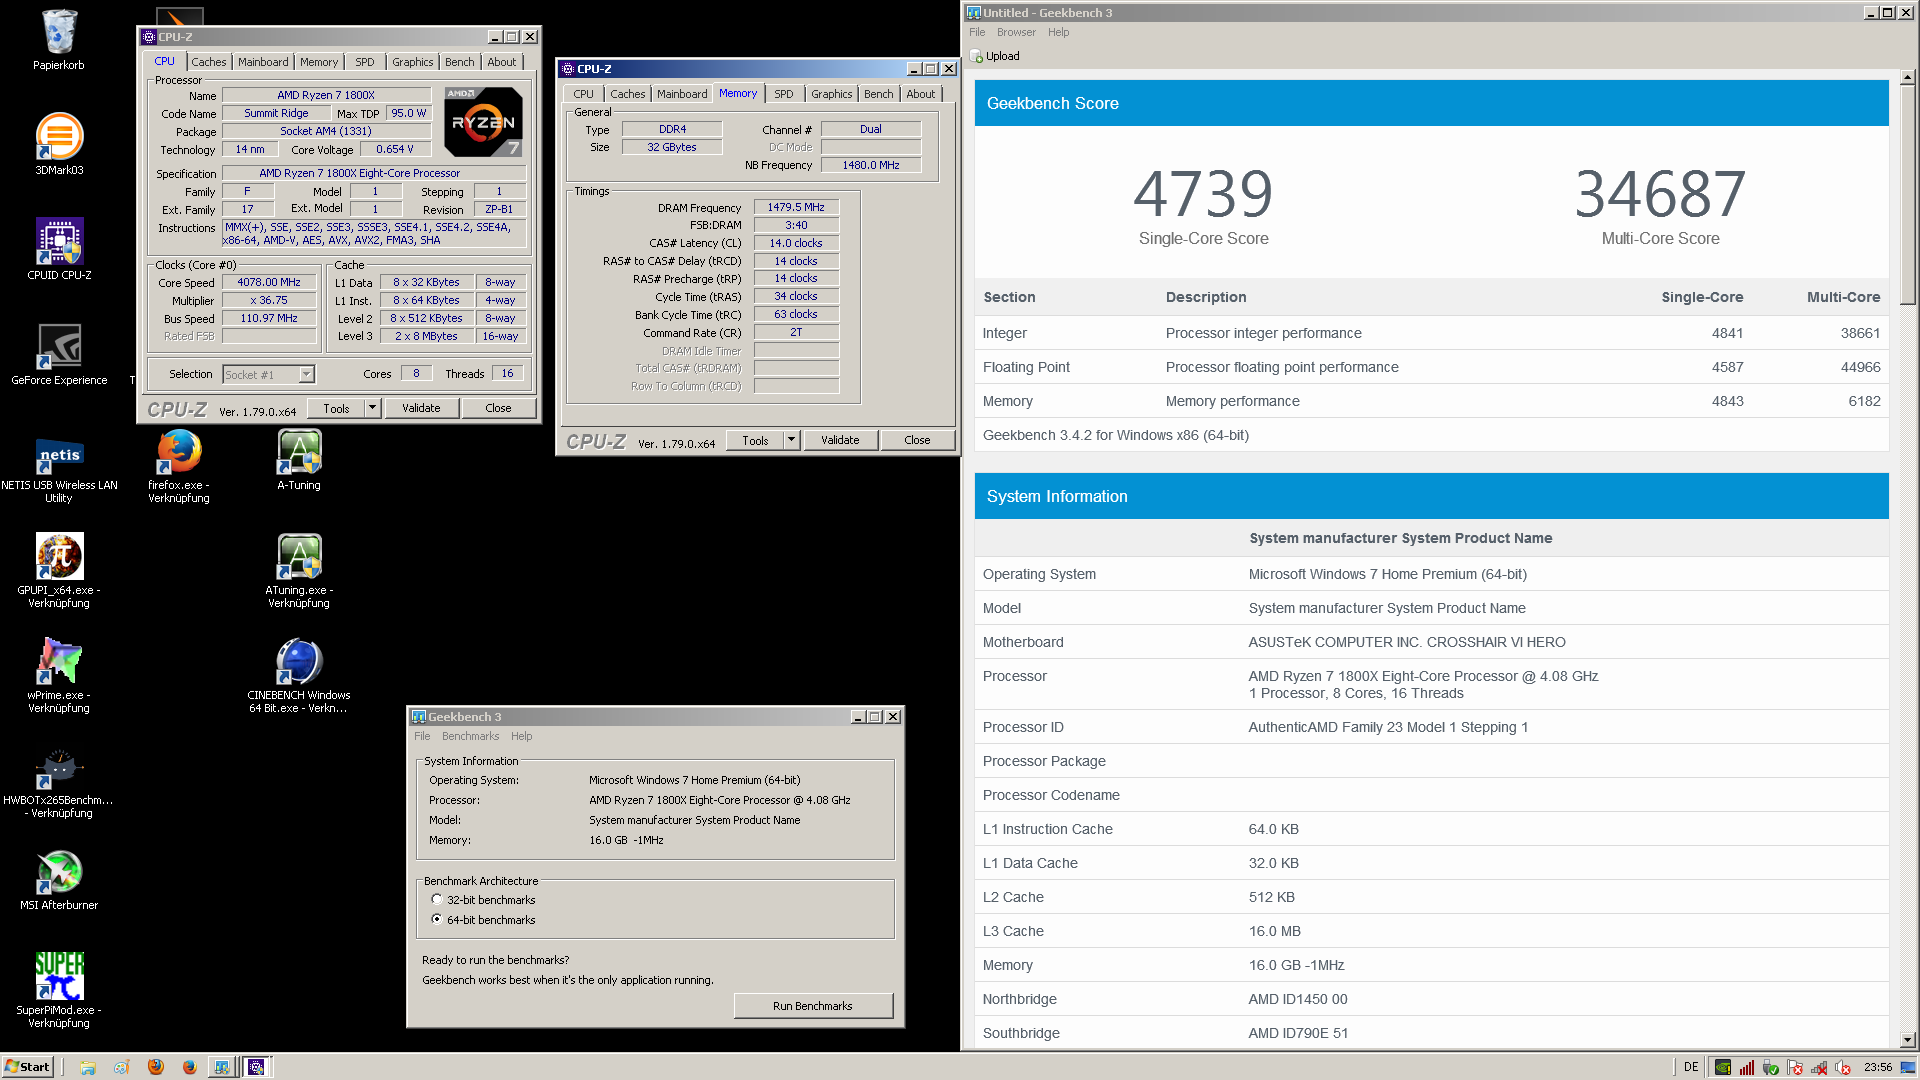Click the DRAM Frequency 1479.5 MHz value

[796, 207]
